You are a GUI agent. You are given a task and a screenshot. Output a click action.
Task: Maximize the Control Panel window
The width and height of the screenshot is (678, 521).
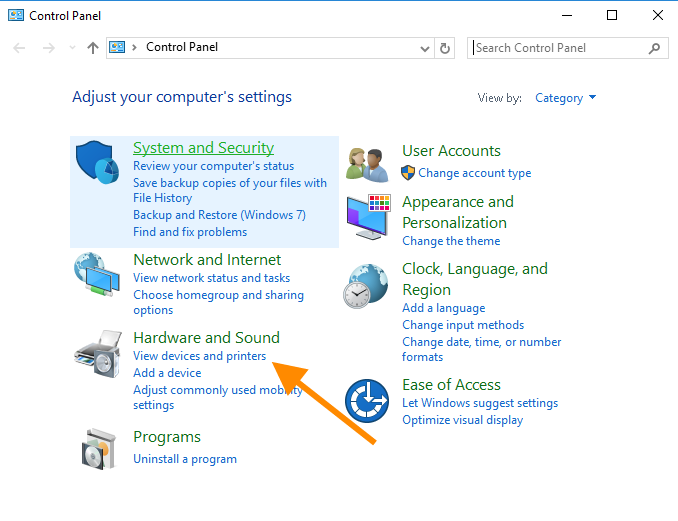pos(611,16)
